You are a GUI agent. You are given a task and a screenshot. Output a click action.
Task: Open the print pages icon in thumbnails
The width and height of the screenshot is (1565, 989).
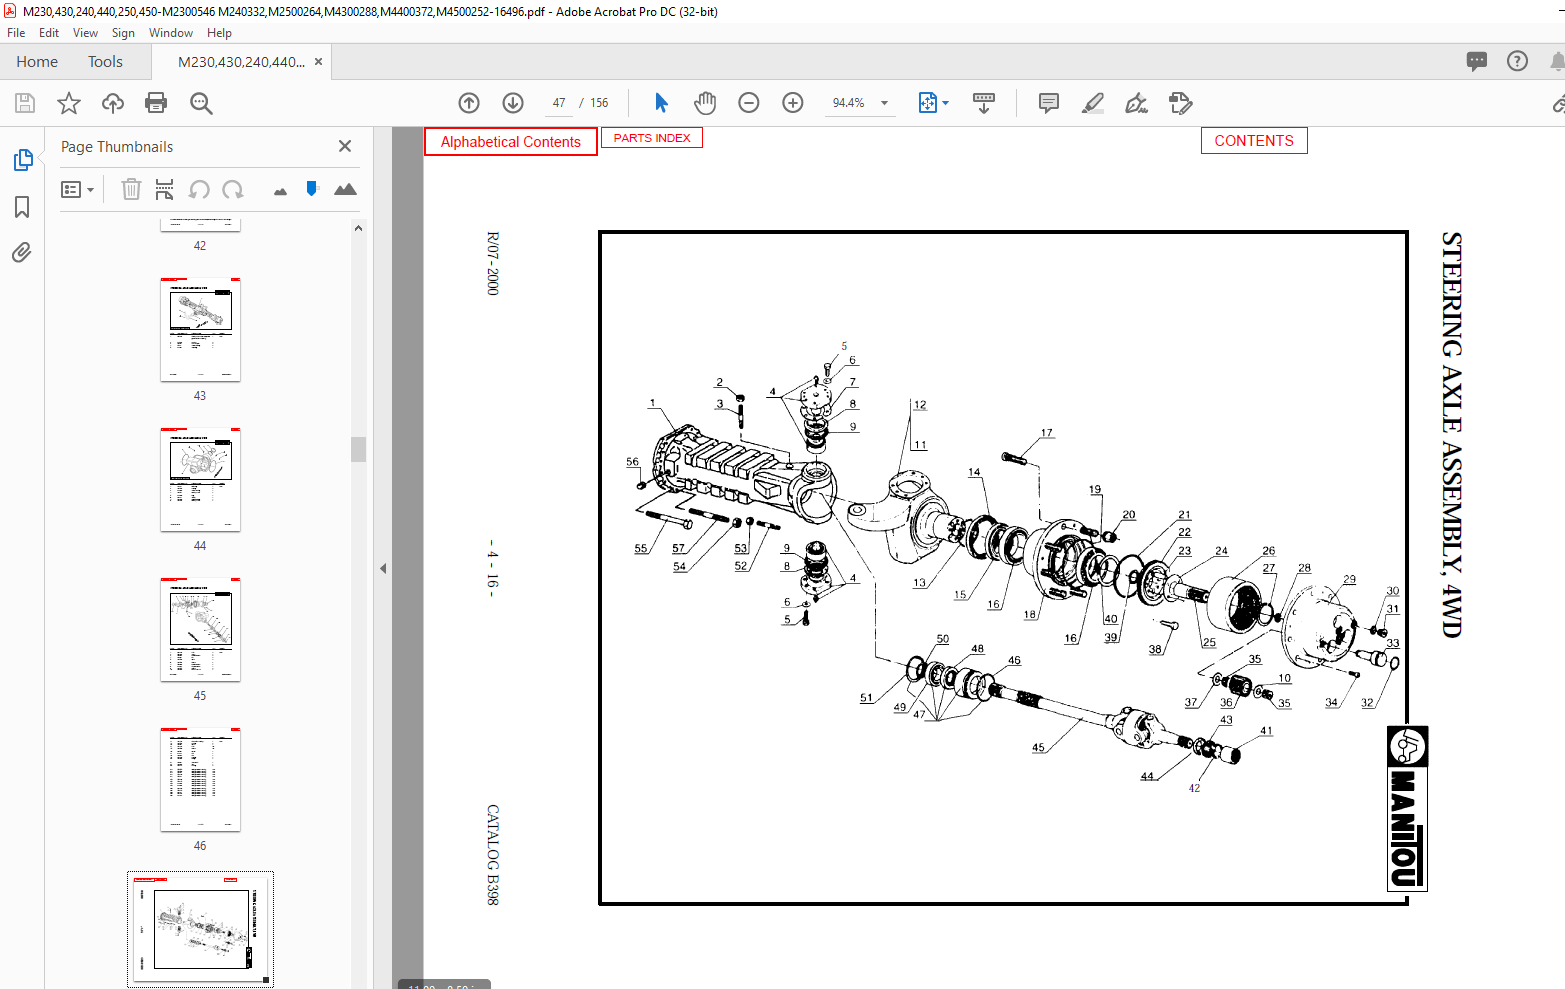tap(165, 189)
